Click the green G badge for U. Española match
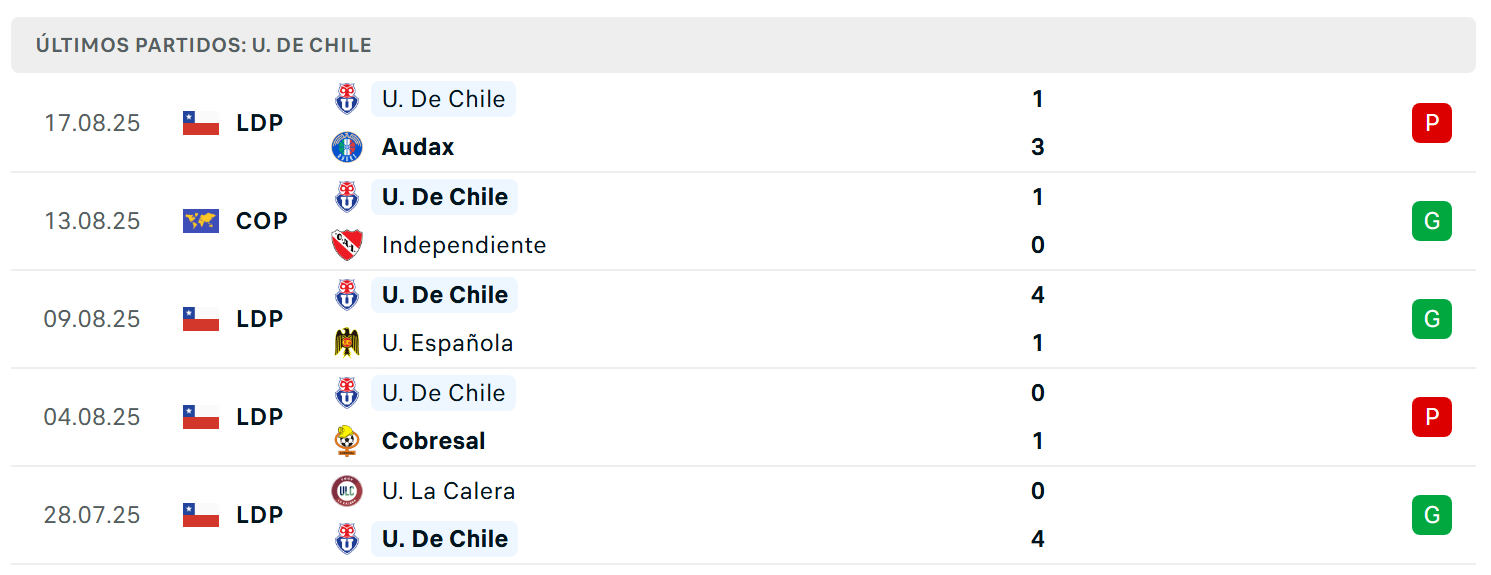The image size is (1491, 575). [1432, 319]
